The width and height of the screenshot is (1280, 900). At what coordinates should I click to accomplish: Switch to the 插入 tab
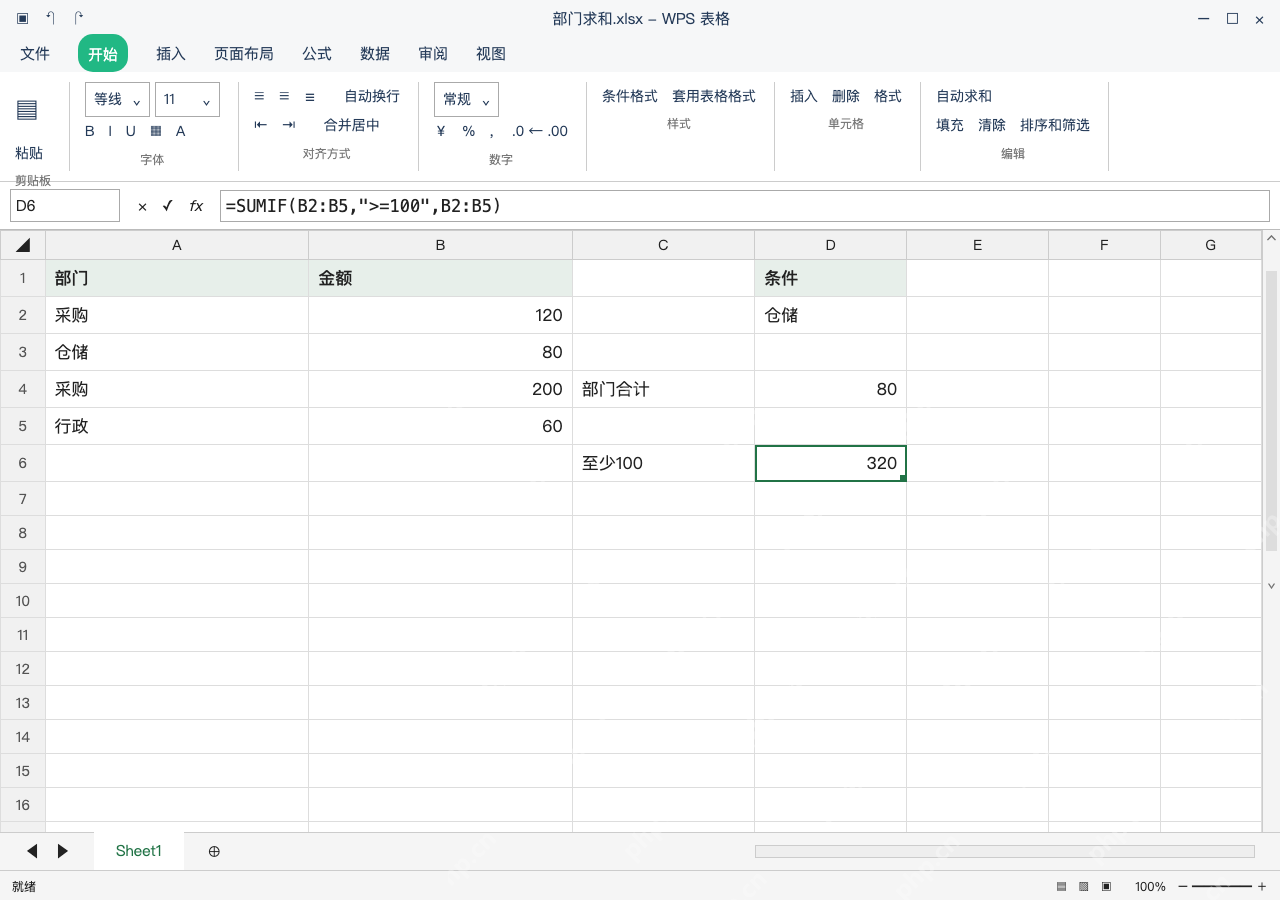[171, 53]
